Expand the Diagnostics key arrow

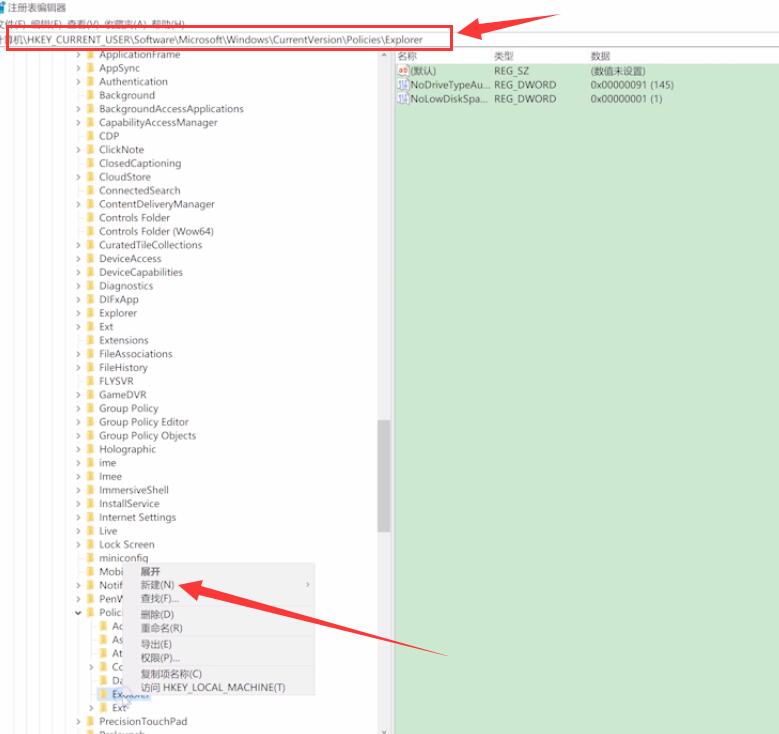(x=78, y=286)
